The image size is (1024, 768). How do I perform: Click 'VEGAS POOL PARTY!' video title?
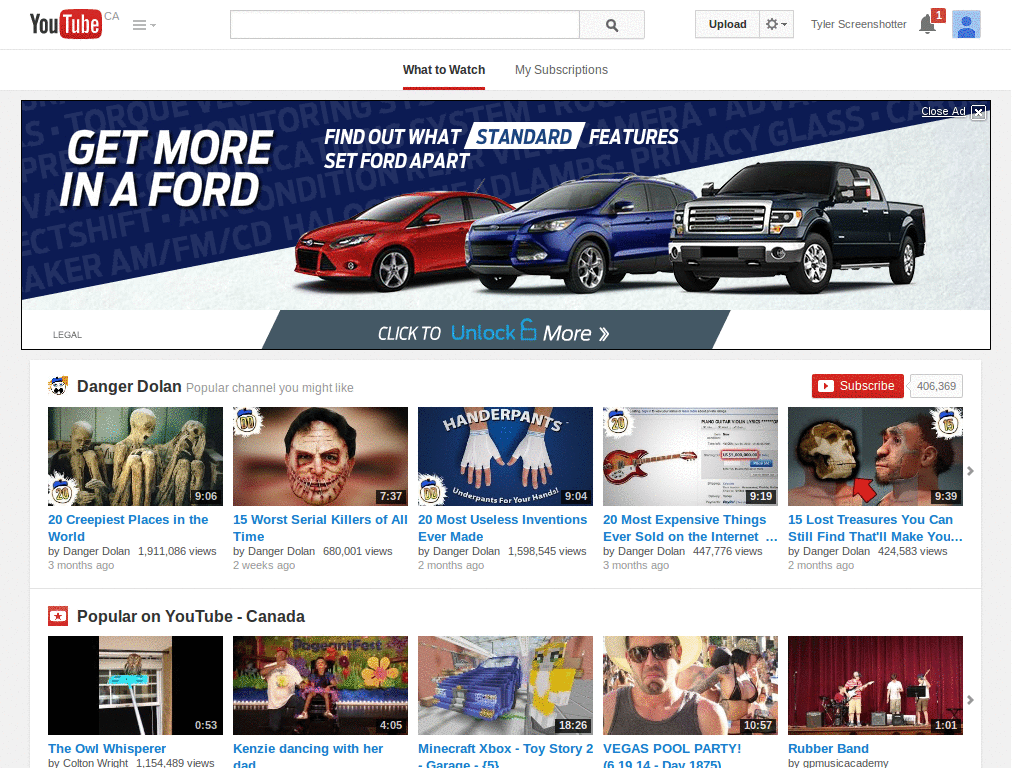pyautogui.click(x=672, y=755)
